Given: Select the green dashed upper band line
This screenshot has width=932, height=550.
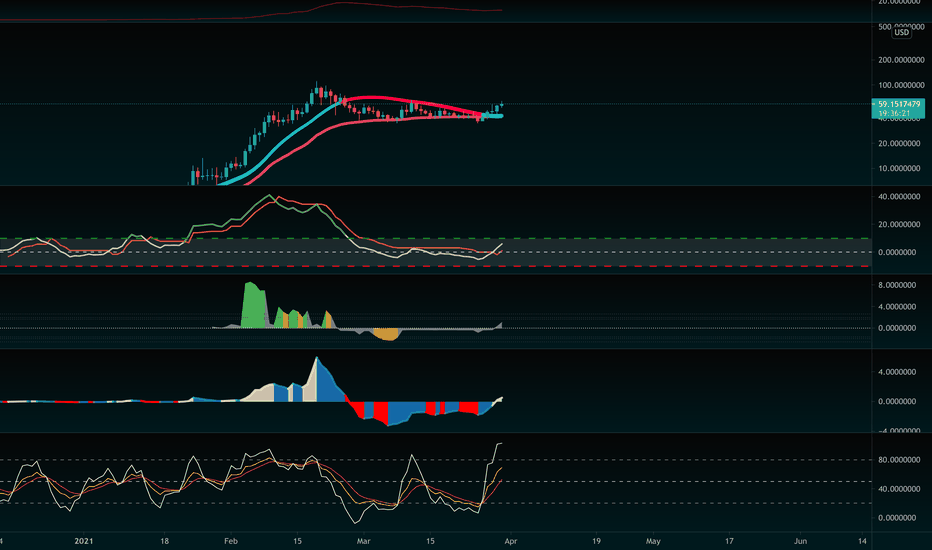Looking at the screenshot, I should 435,238.
